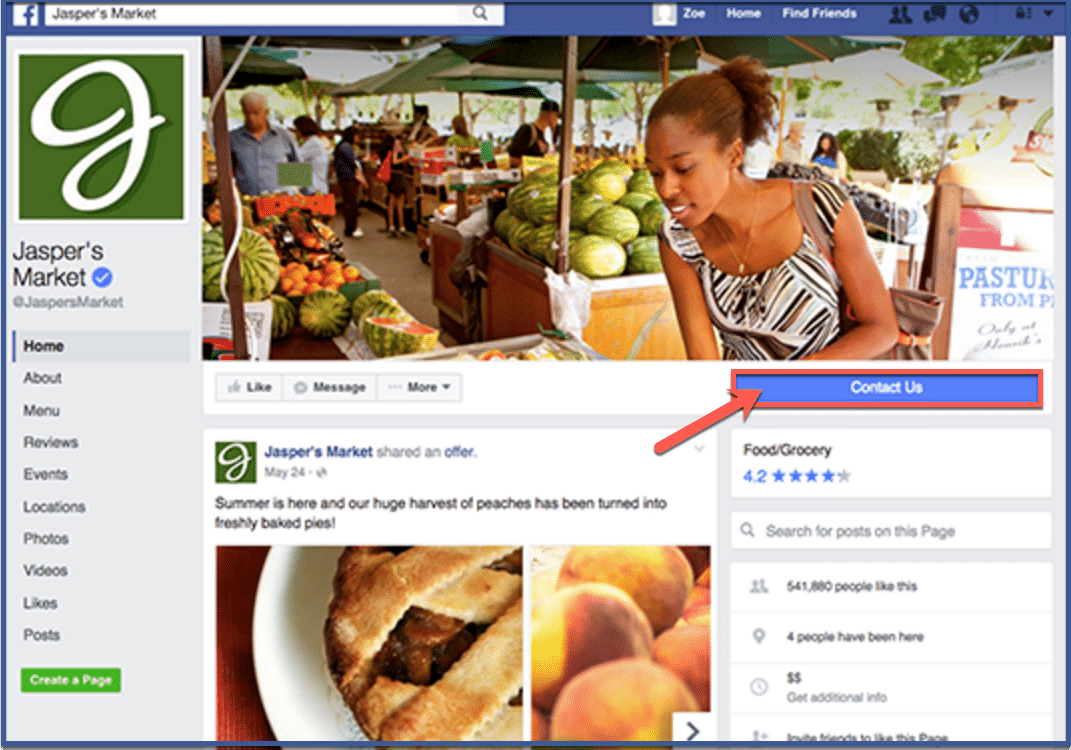Open the Reviews section
Viewport: 1071px width, 750px height.
coord(51,443)
